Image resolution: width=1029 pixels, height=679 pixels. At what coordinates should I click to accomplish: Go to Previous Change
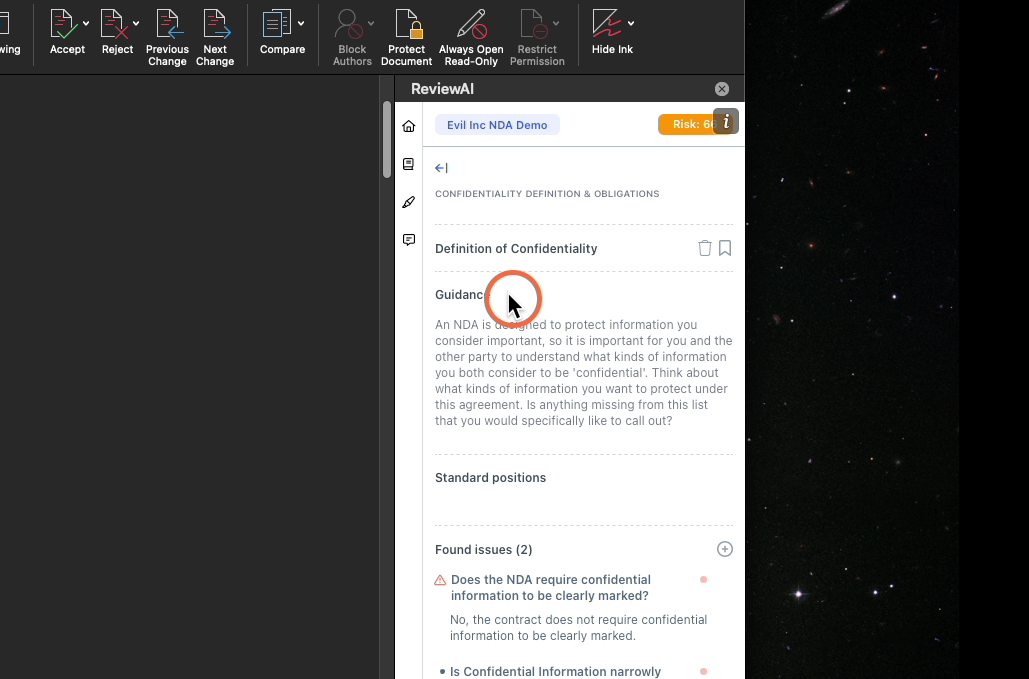[167, 37]
